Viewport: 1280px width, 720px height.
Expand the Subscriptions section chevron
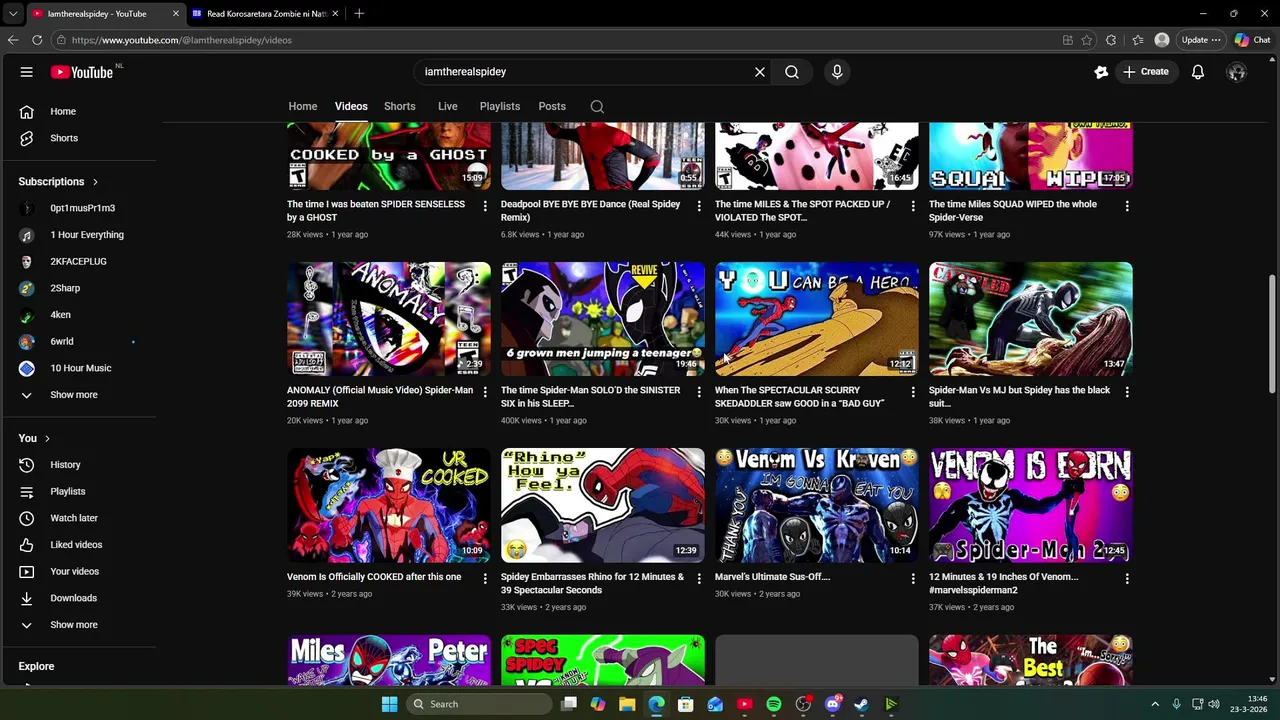[x=95, y=182]
